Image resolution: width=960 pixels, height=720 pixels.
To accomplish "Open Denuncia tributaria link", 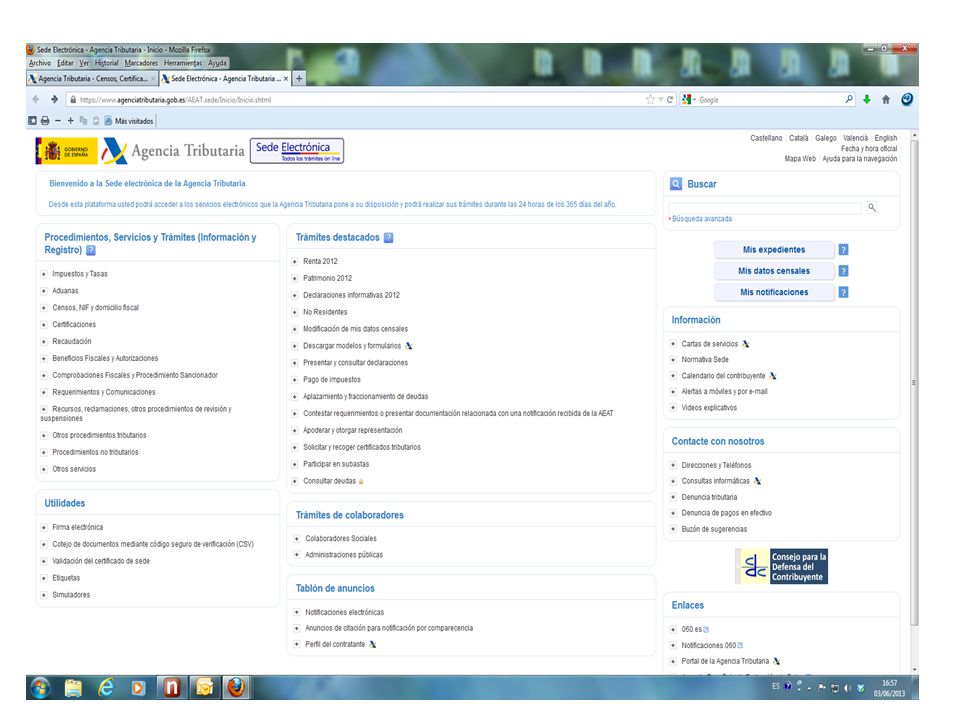I will [x=709, y=497].
